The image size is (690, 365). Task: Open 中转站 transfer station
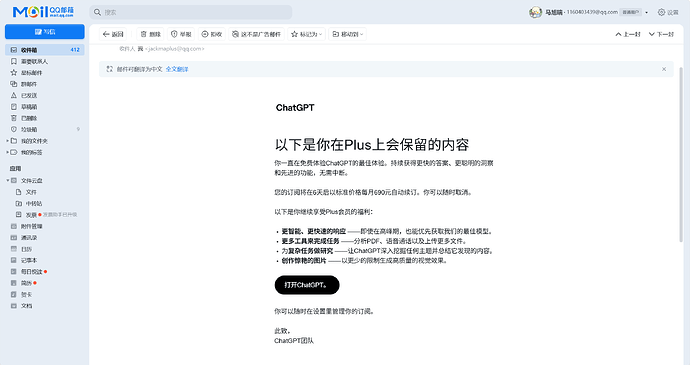33,203
